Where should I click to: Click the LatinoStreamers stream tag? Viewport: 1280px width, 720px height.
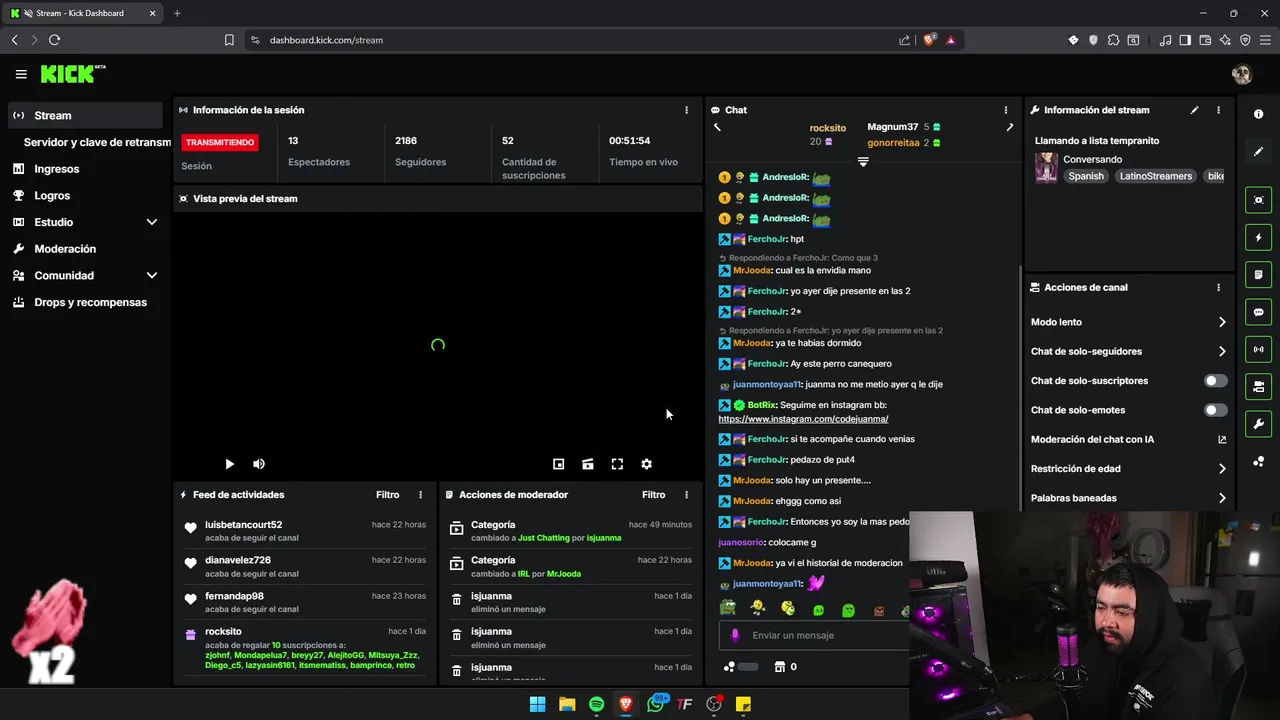[x=1155, y=176]
